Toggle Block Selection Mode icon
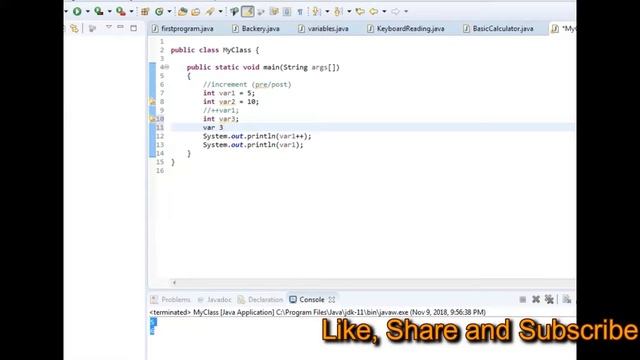The width and height of the screenshot is (640, 360). tap(274, 11)
